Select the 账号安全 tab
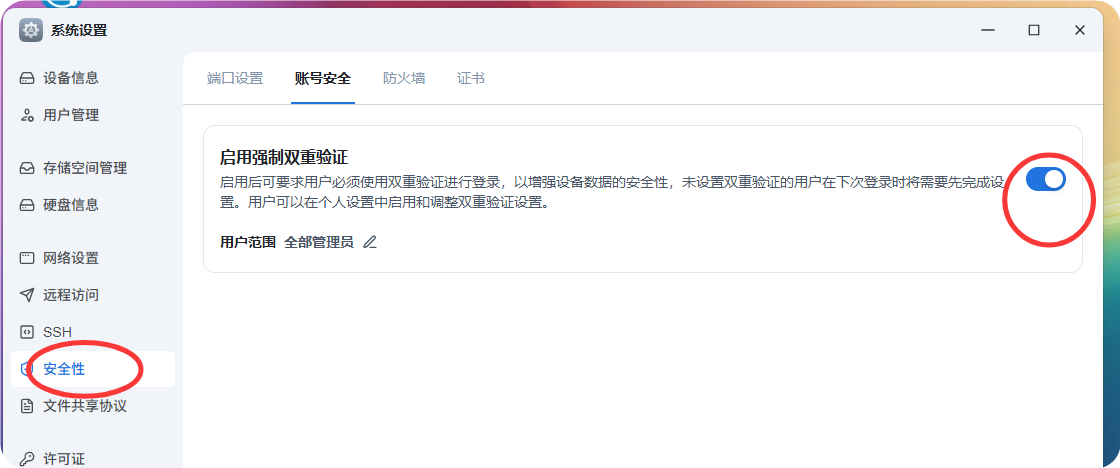This screenshot has height=468, width=1120. coord(323,78)
